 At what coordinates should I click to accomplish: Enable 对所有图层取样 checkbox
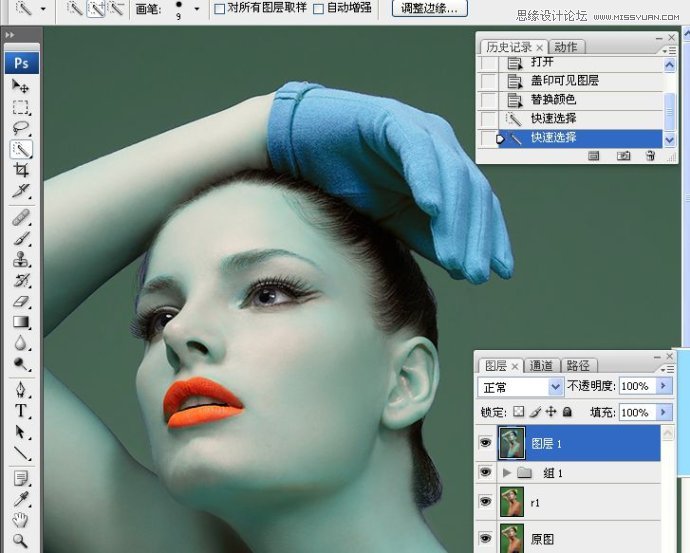click(221, 9)
